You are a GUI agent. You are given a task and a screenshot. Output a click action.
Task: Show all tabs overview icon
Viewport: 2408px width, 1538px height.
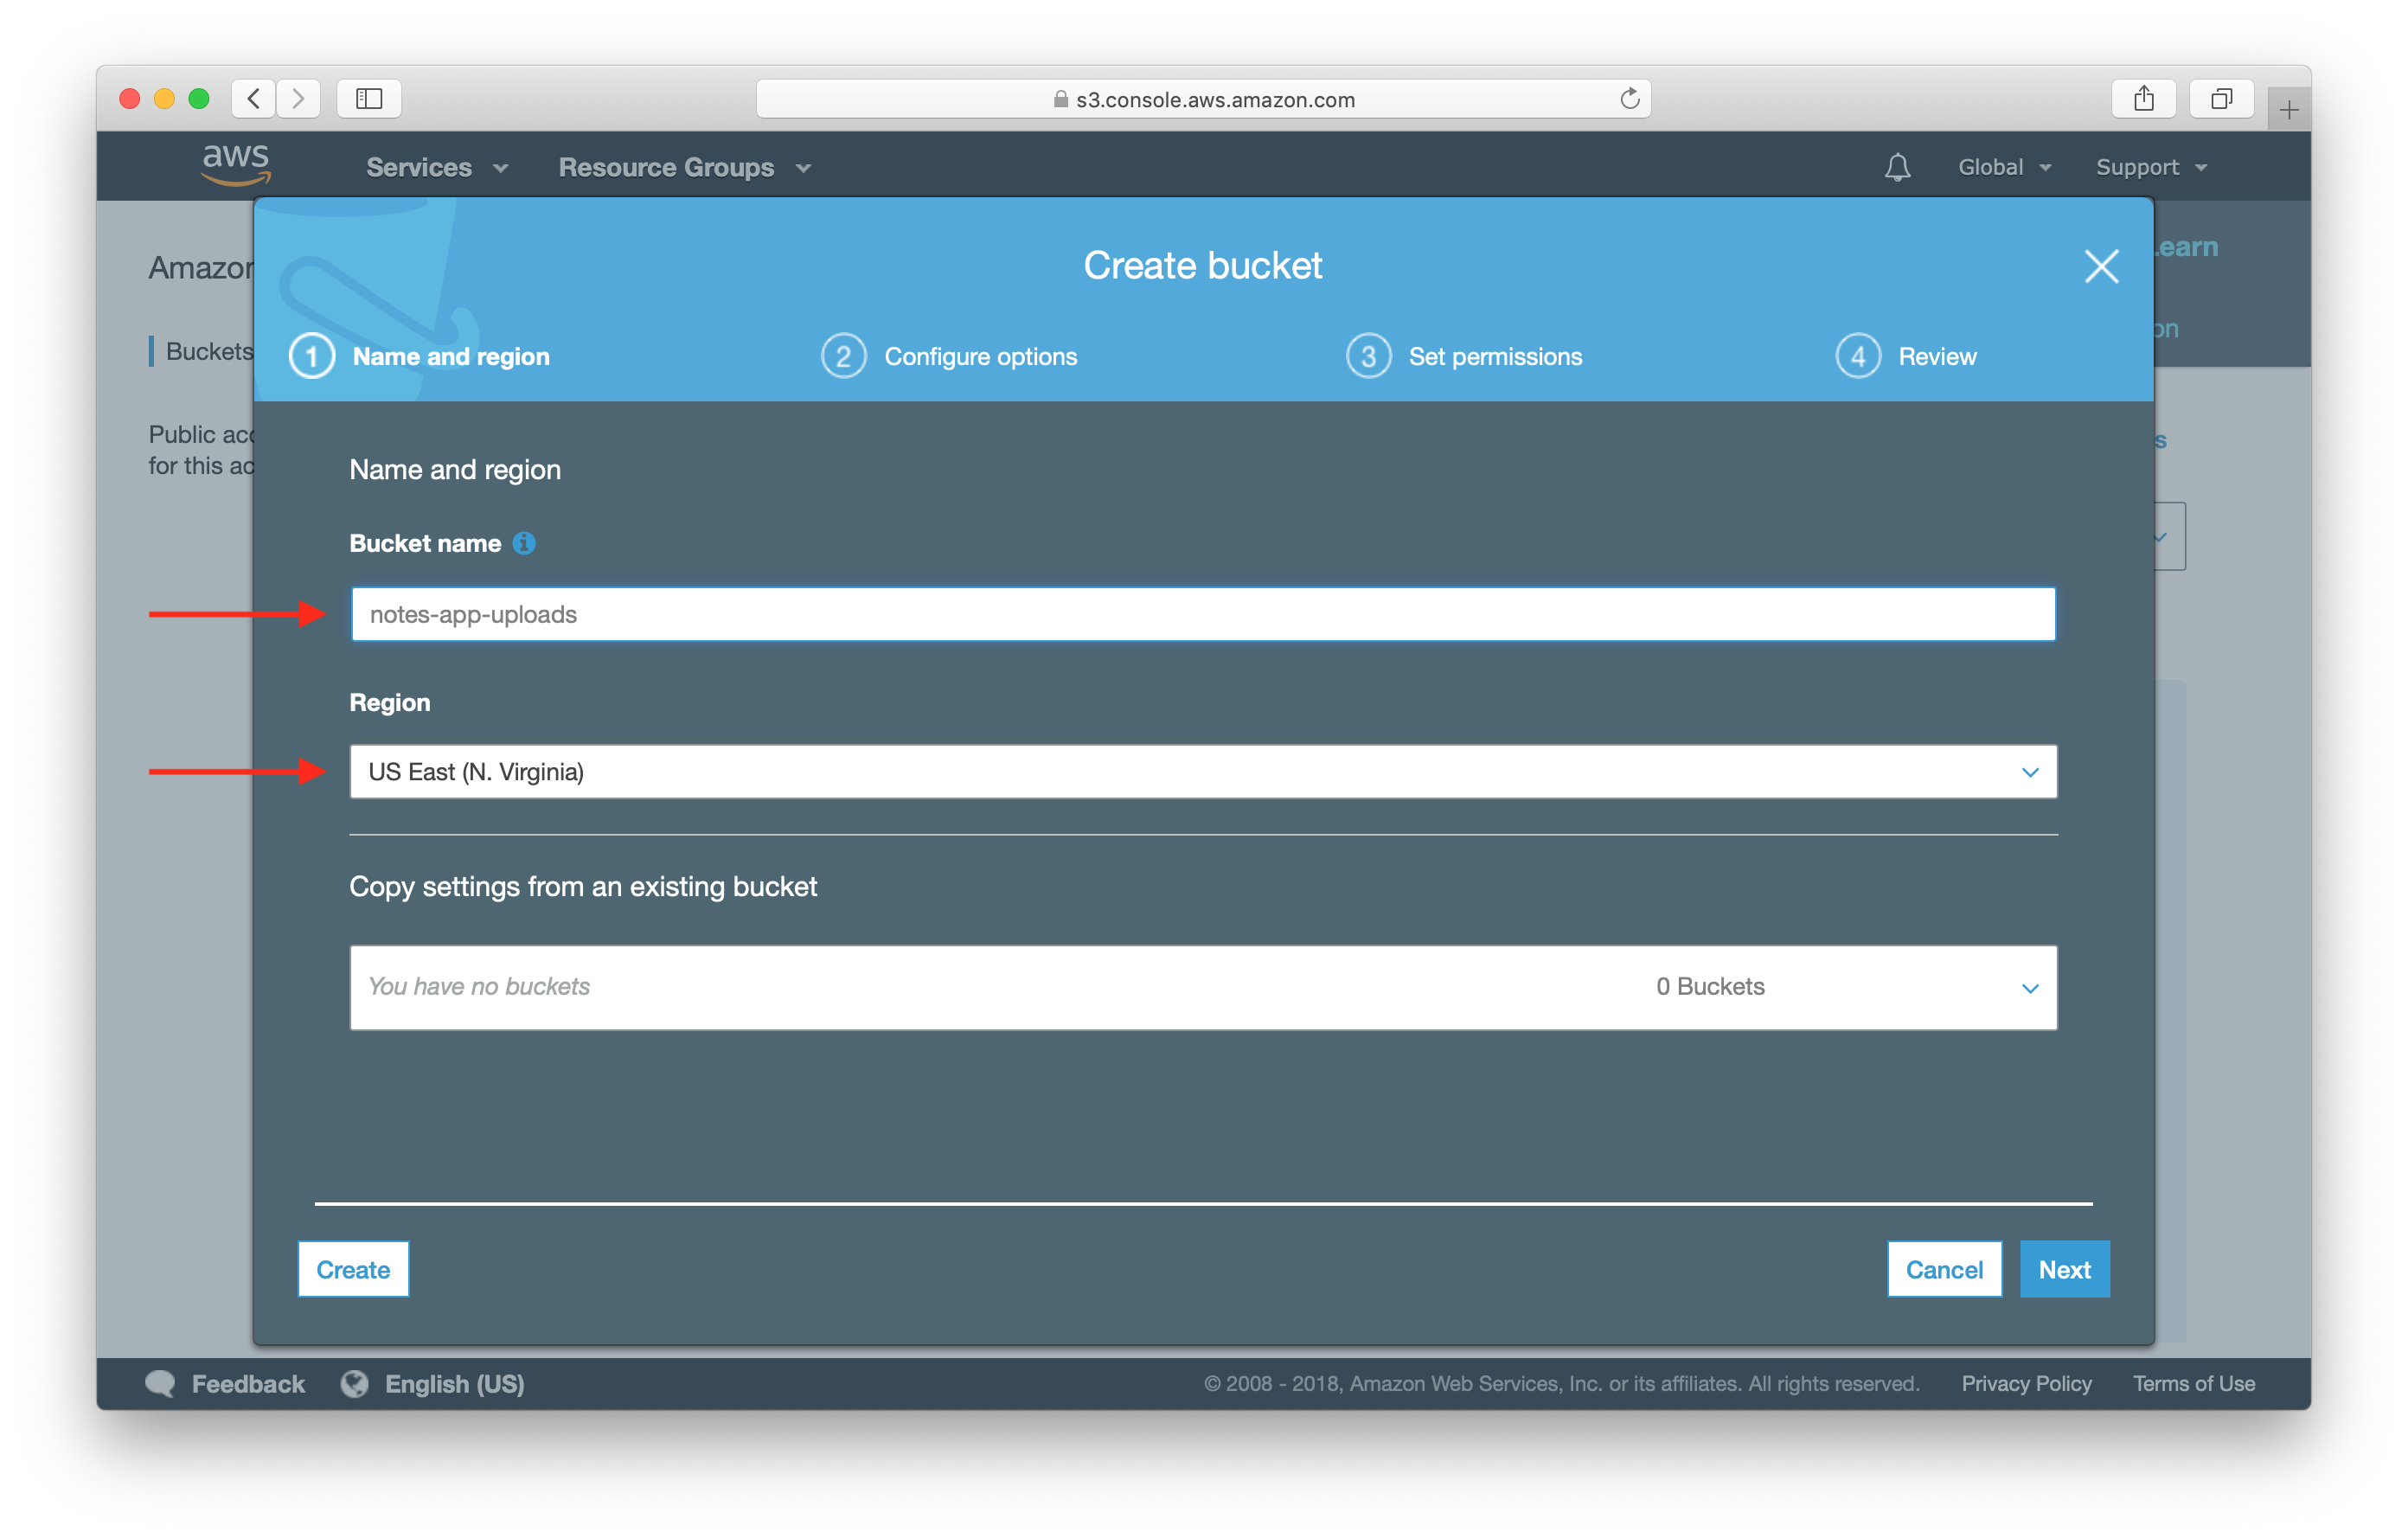(2221, 99)
